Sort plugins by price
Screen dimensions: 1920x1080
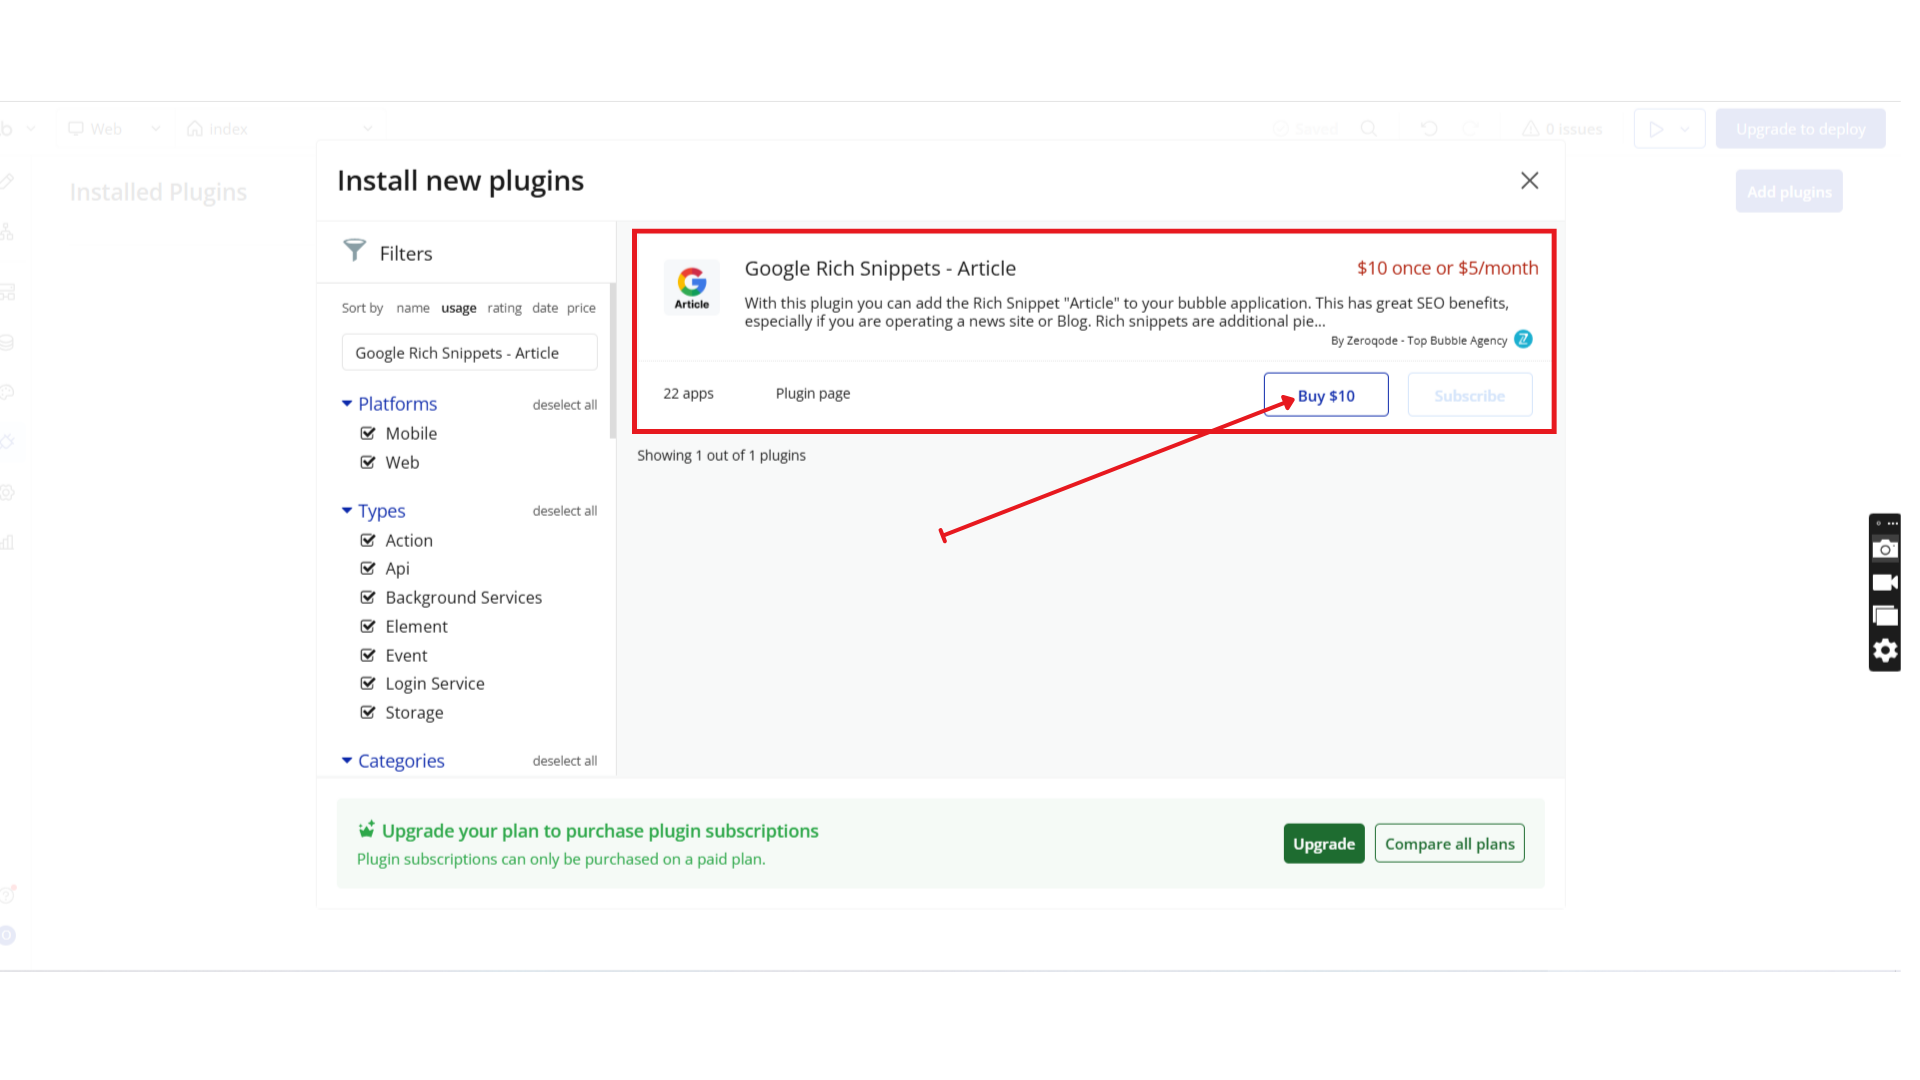tap(581, 308)
